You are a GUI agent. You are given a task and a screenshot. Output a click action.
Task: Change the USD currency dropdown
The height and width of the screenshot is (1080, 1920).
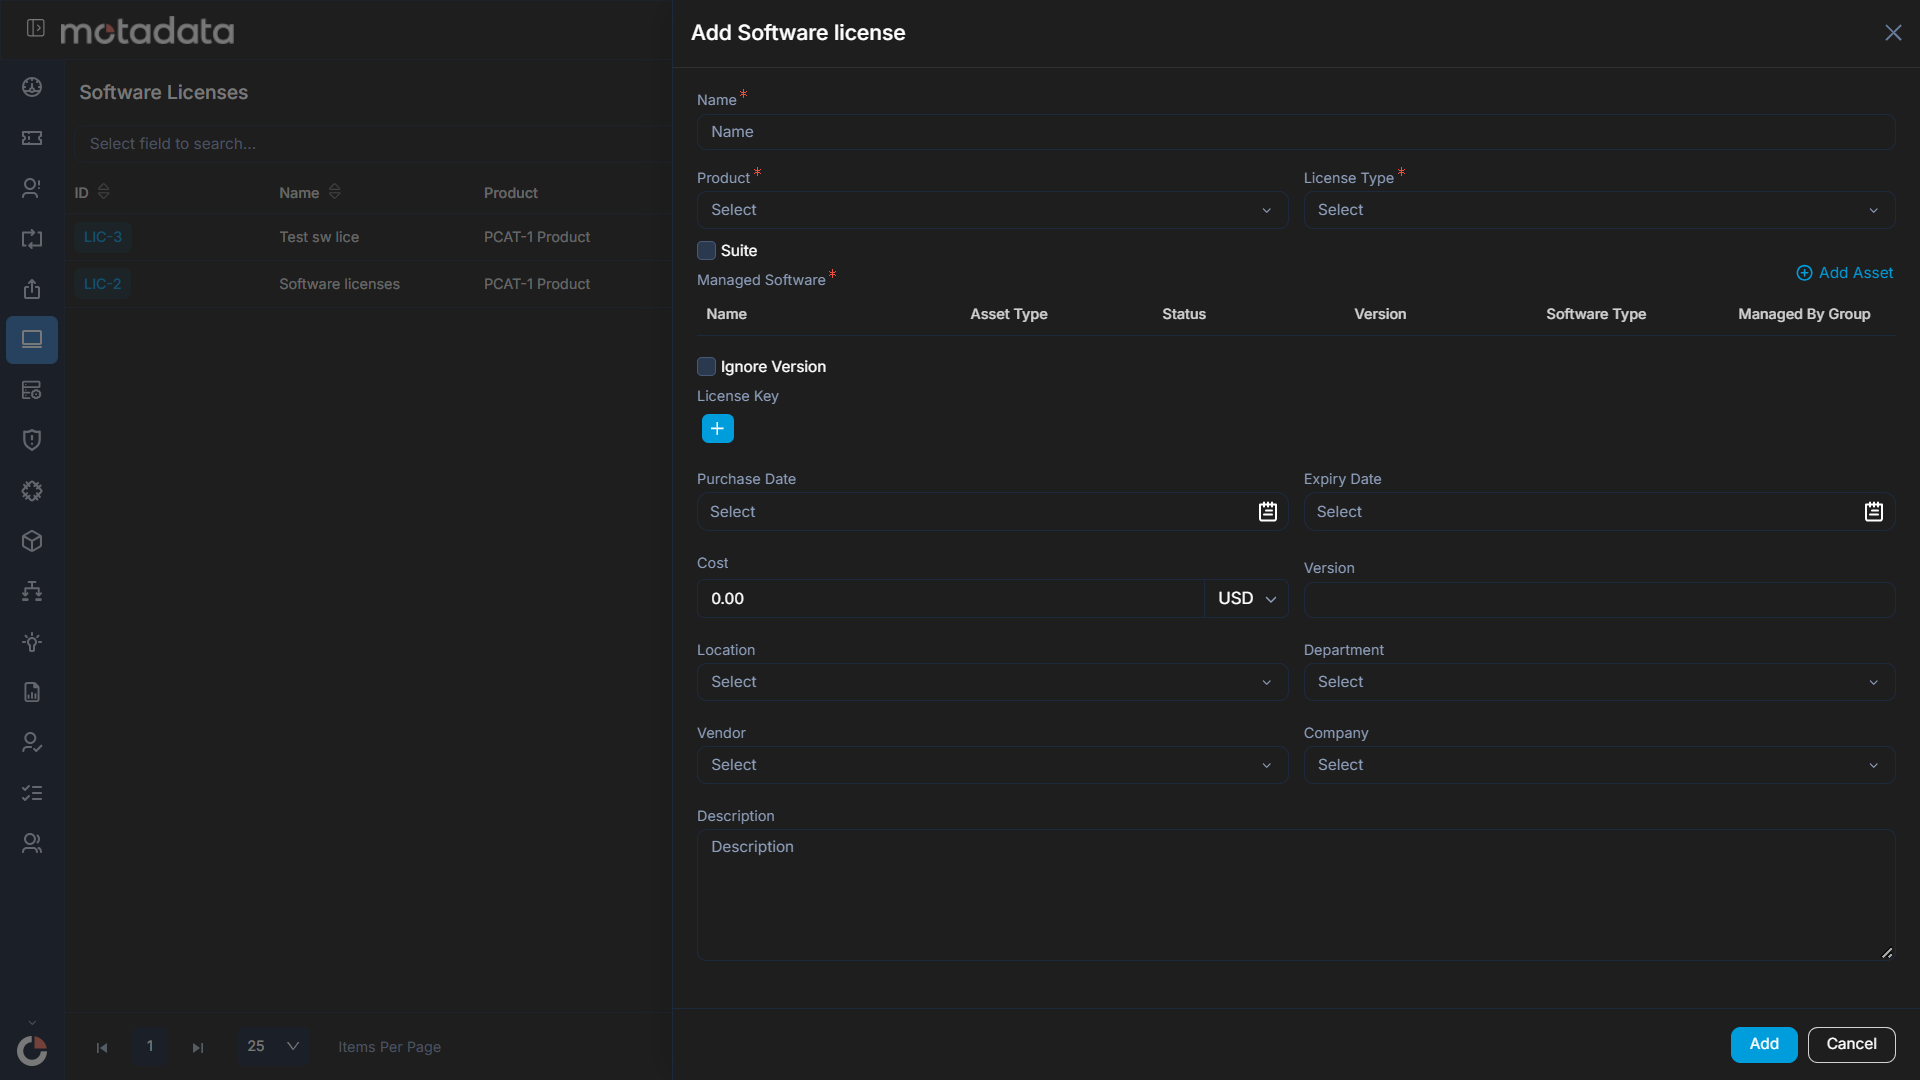coord(1247,598)
